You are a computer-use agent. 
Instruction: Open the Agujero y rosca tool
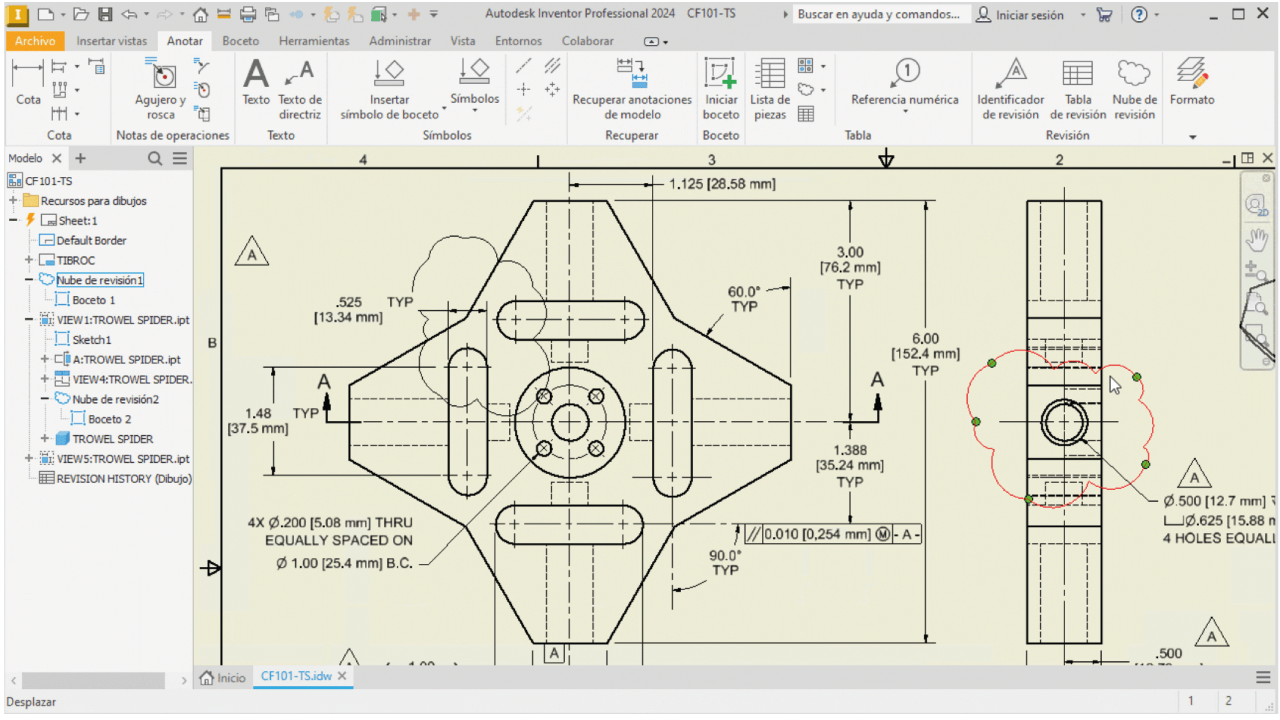click(160, 88)
